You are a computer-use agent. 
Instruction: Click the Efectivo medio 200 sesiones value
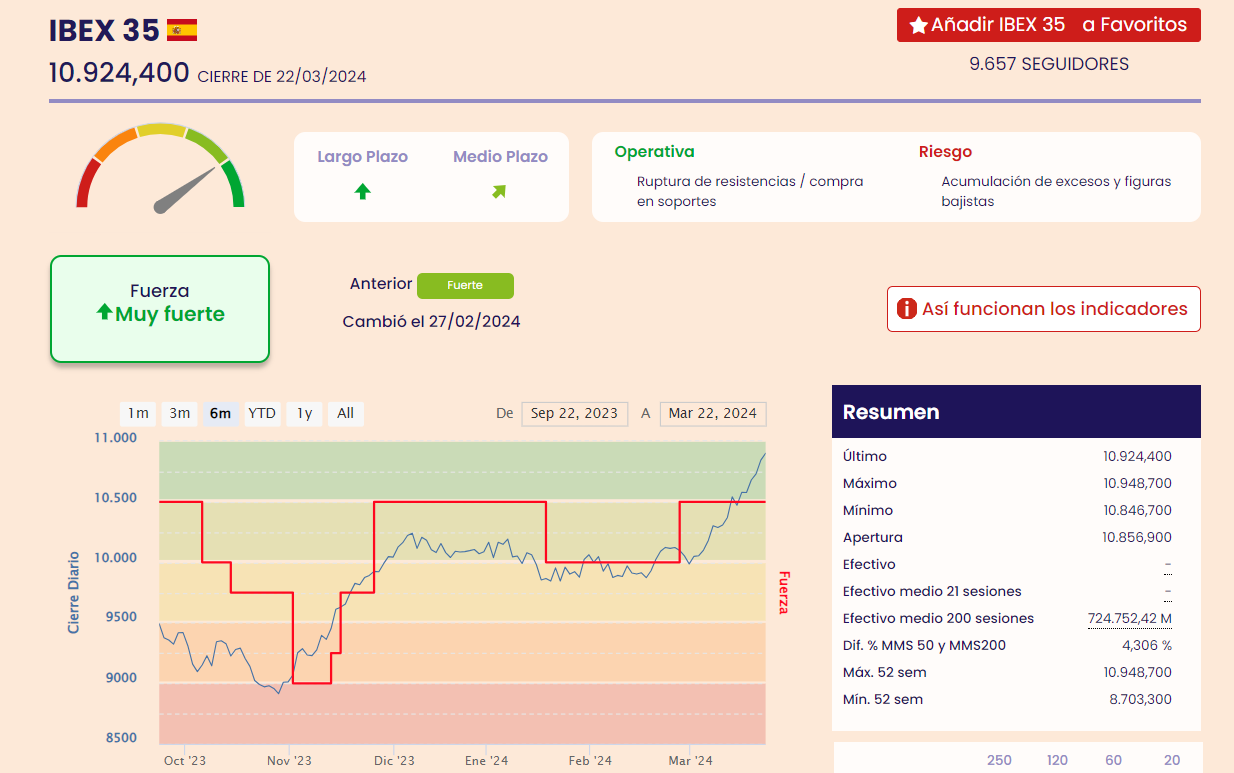(x=1129, y=619)
